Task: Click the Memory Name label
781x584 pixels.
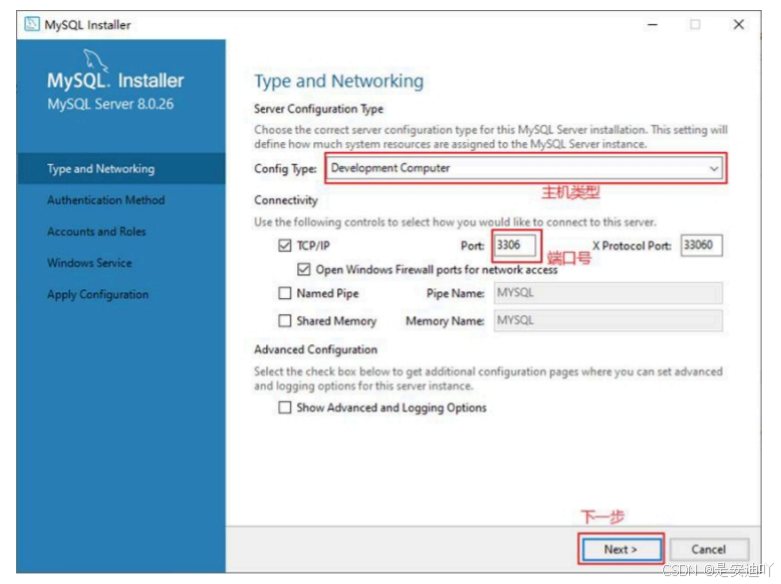Action: point(445,321)
